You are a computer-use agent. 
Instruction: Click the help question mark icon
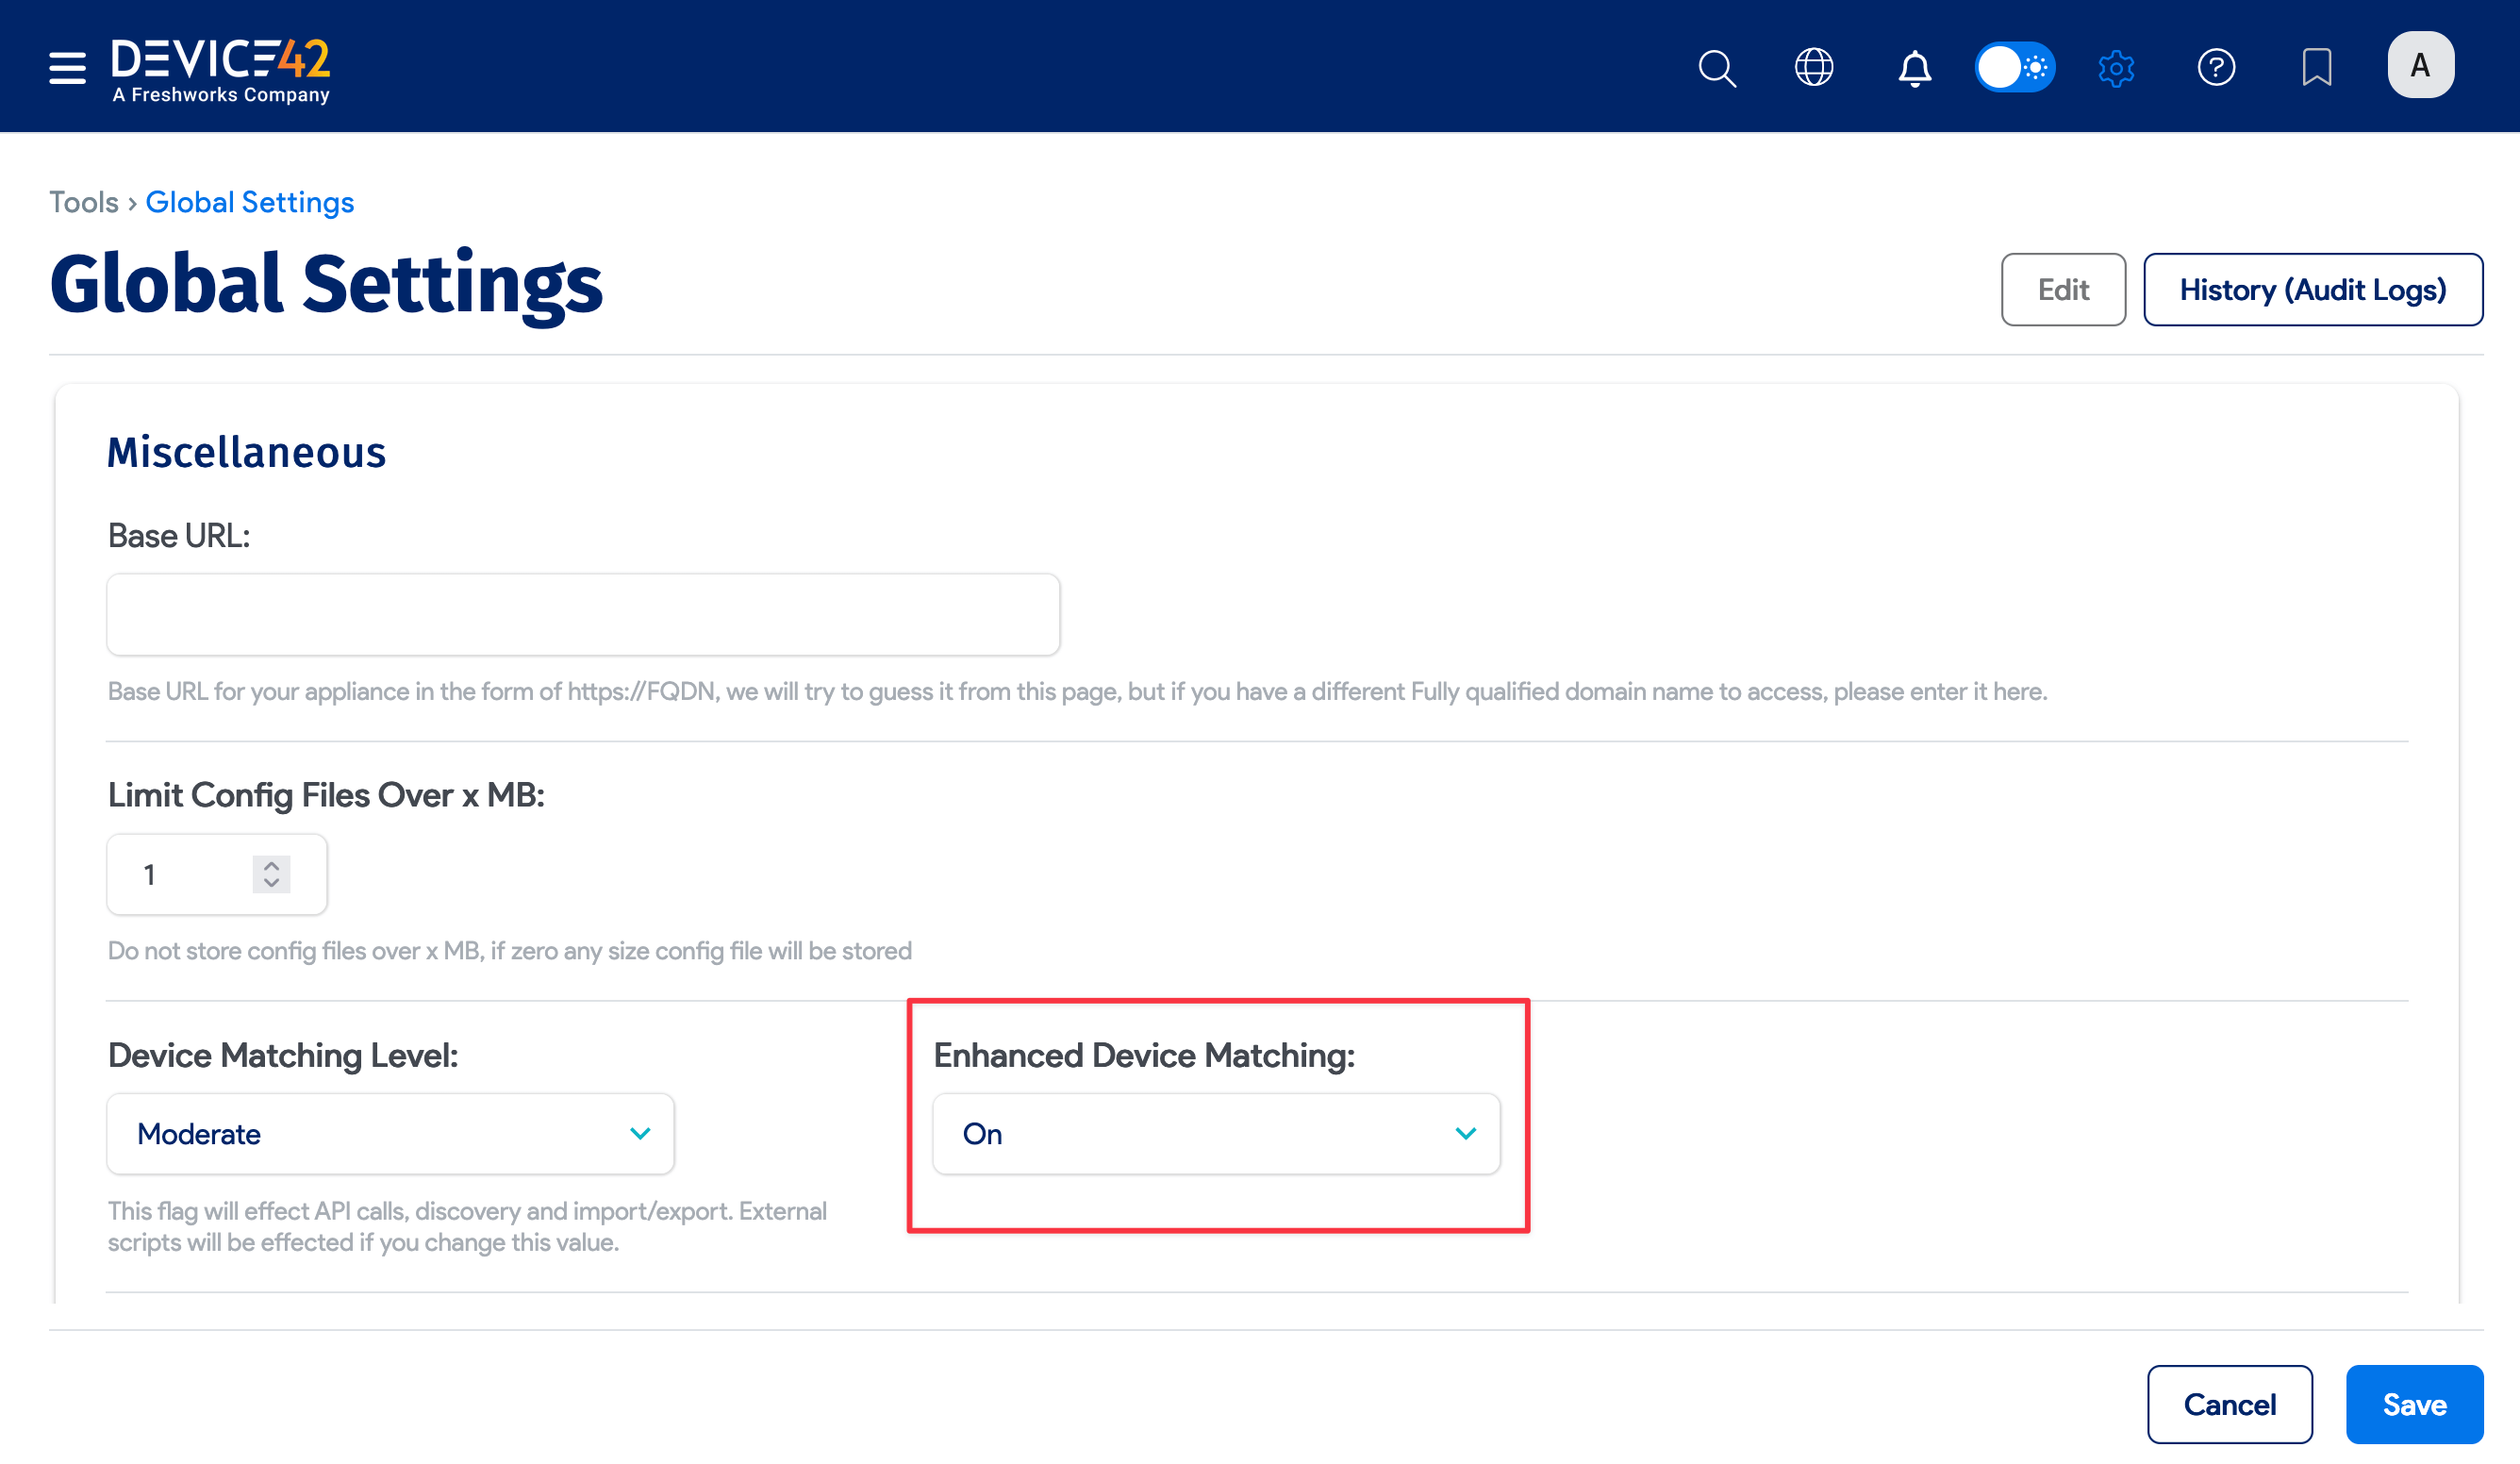point(2217,67)
